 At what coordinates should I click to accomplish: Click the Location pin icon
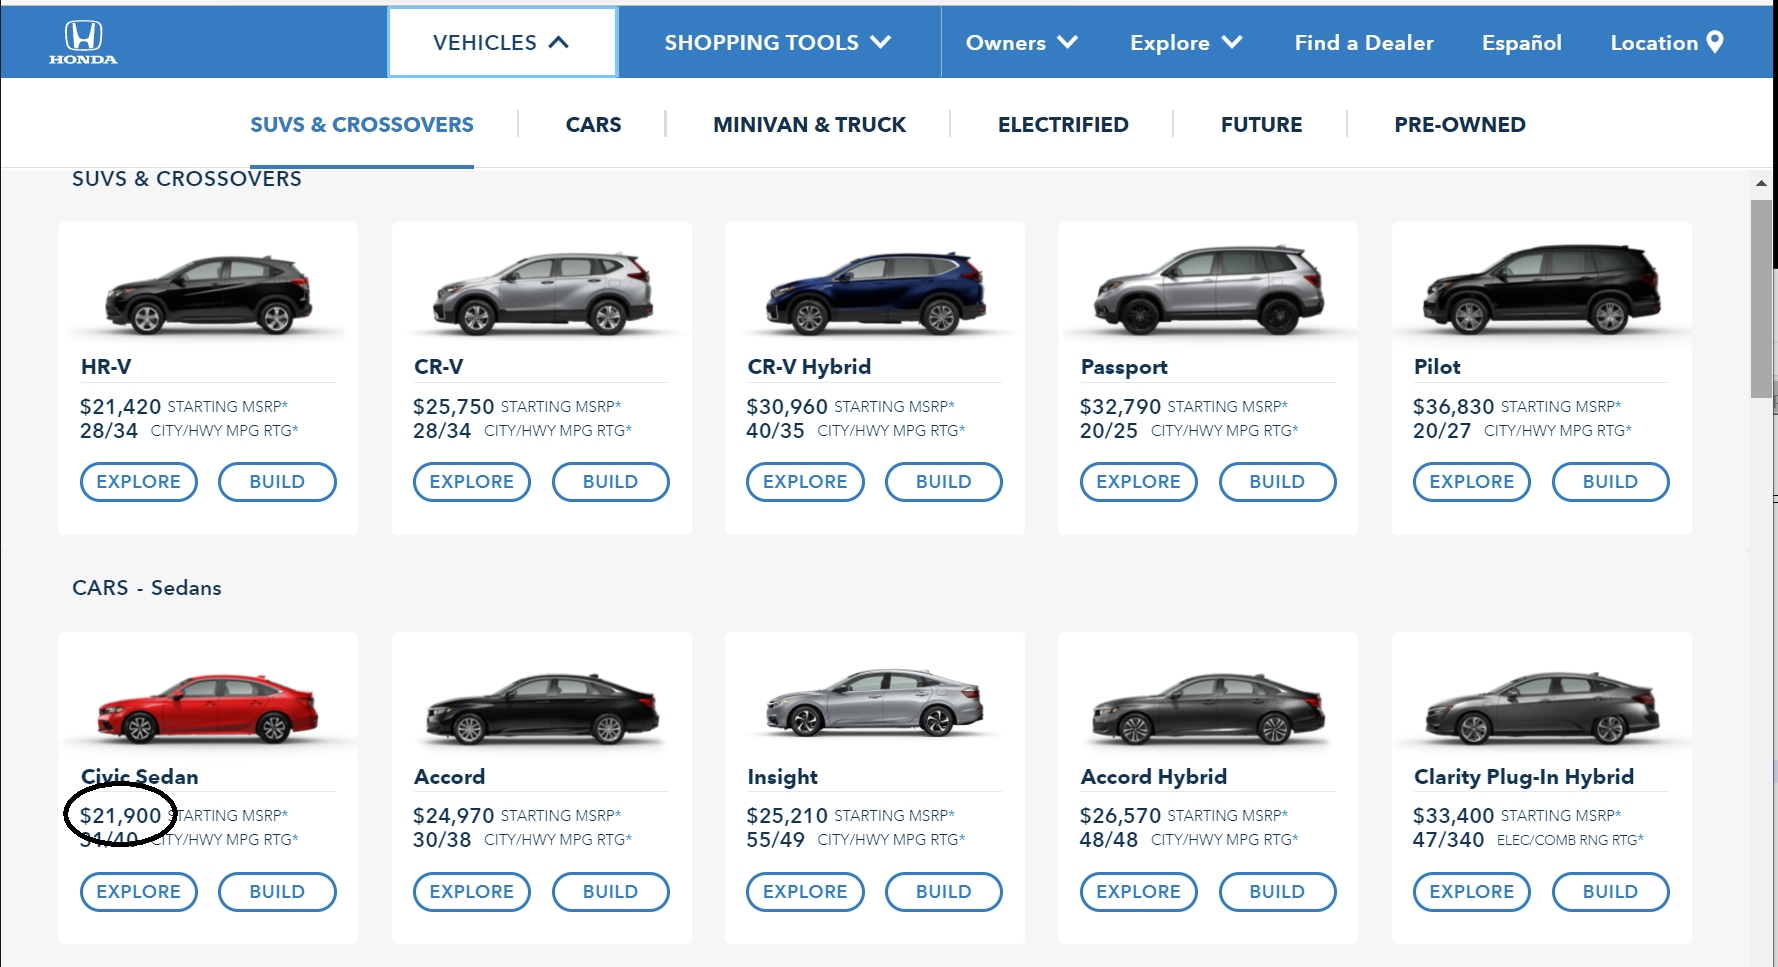tap(1715, 42)
